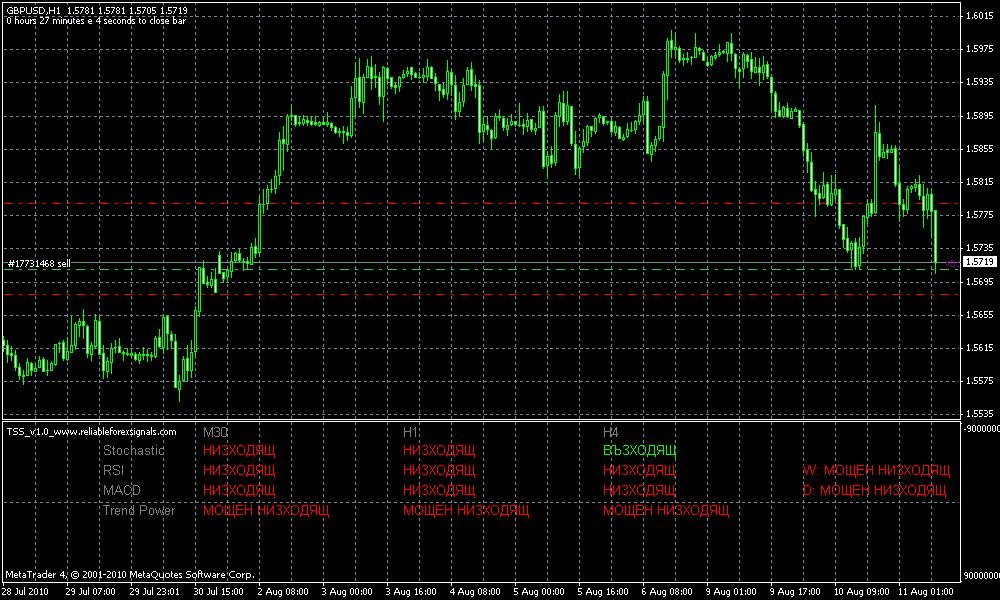Image resolution: width=1000 pixels, height=600 pixels.
Task: Click the H1 column header in indicator panel
Action: click(411, 432)
